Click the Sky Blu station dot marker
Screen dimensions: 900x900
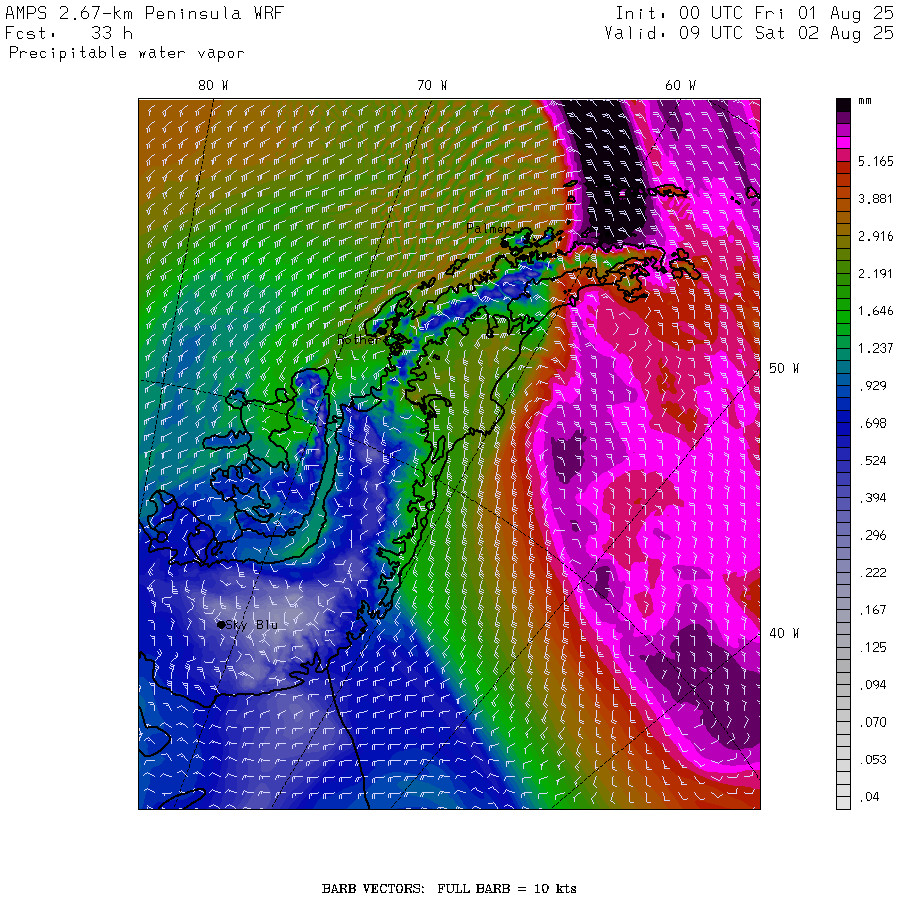221,624
